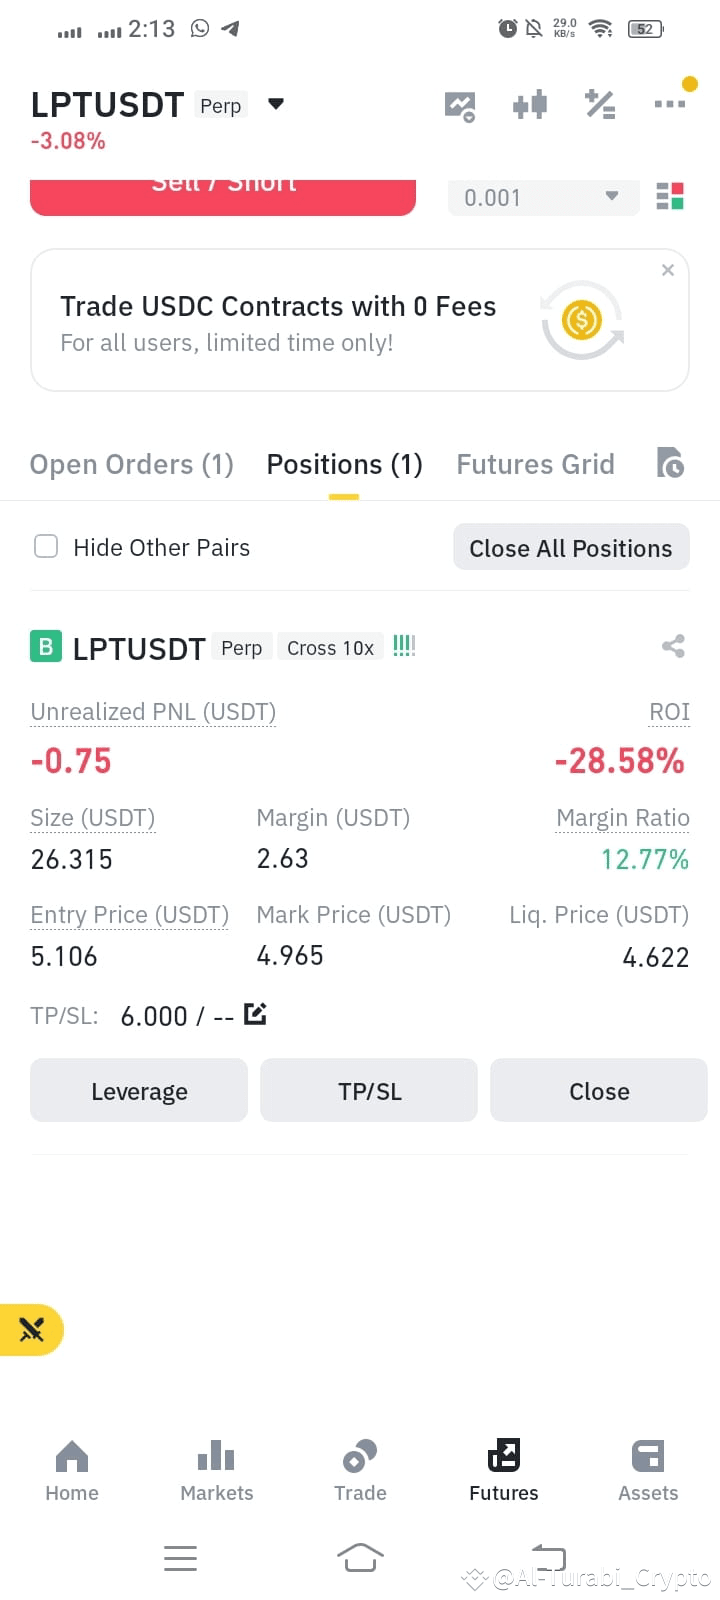The image size is (720, 1600).
Task: Open the chart settings icon in header
Action: (x=460, y=105)
